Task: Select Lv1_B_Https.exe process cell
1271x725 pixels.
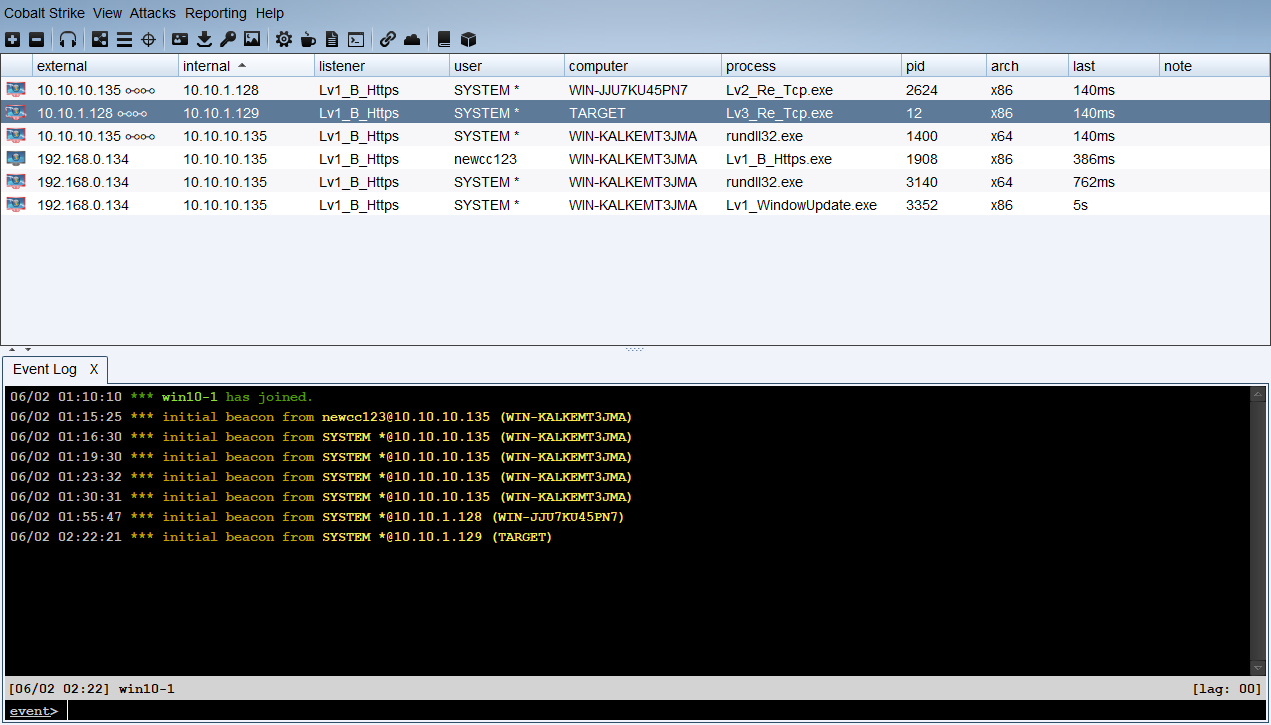Action: [x=811, y=159]
